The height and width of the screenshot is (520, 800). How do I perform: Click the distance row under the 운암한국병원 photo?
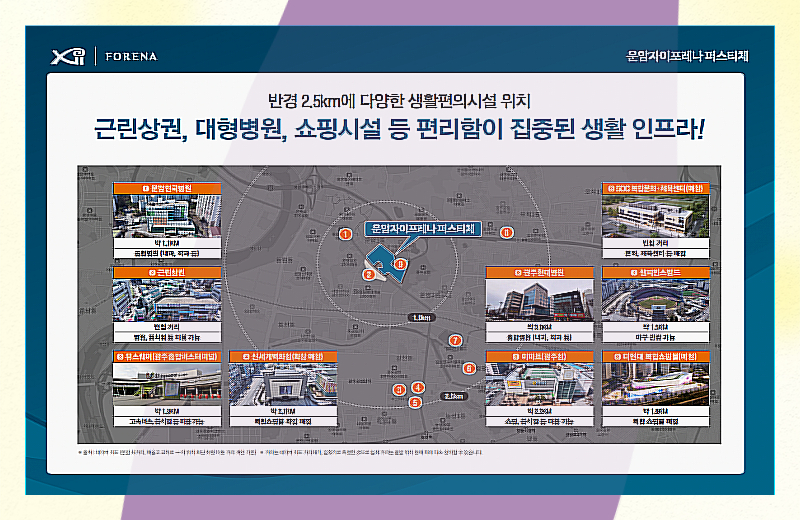point(167,243)
